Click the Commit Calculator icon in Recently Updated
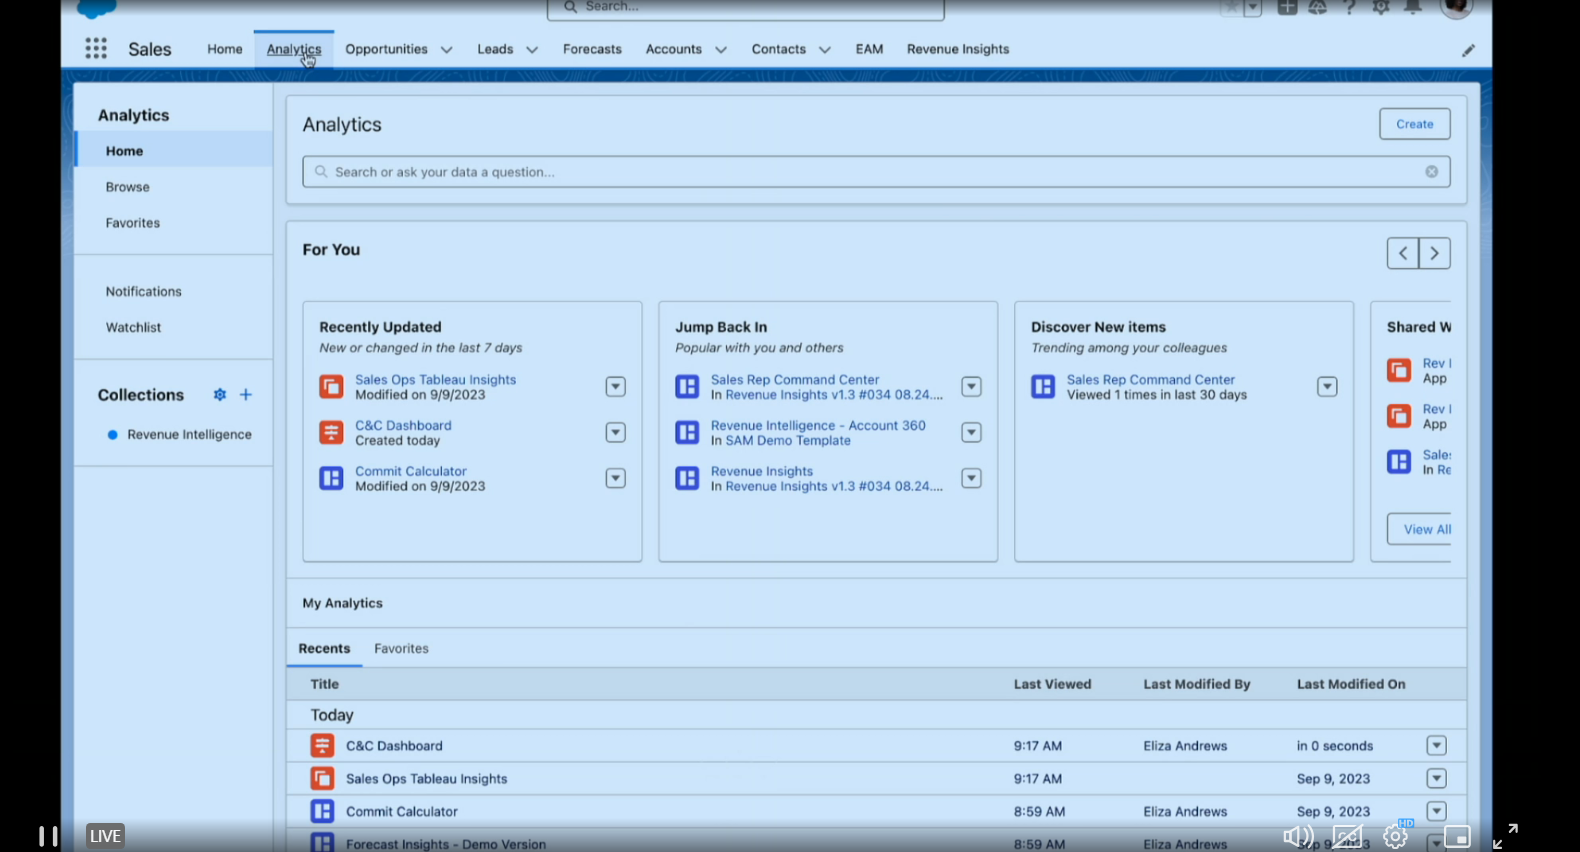The height and width of the screenshot is (852, 1580). (x=331, y=479)
